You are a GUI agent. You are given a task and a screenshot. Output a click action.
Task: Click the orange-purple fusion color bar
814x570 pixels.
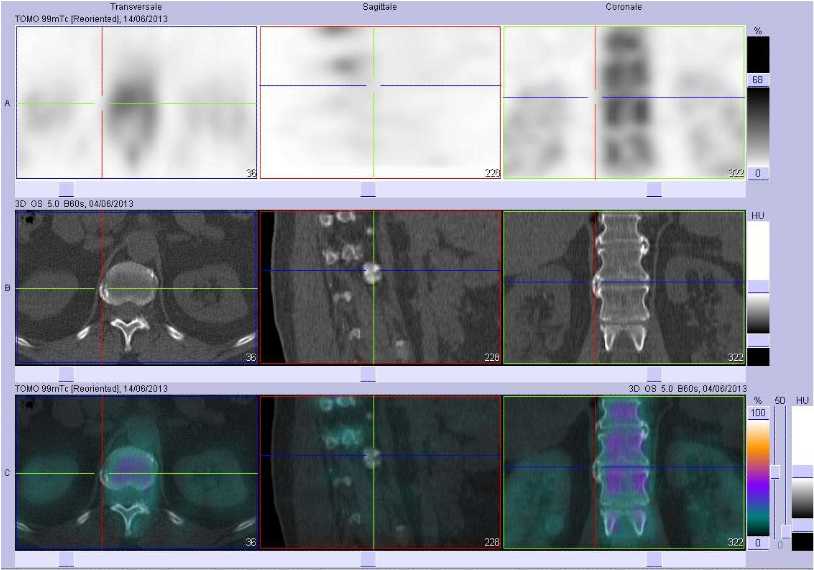tap(758, 478)
